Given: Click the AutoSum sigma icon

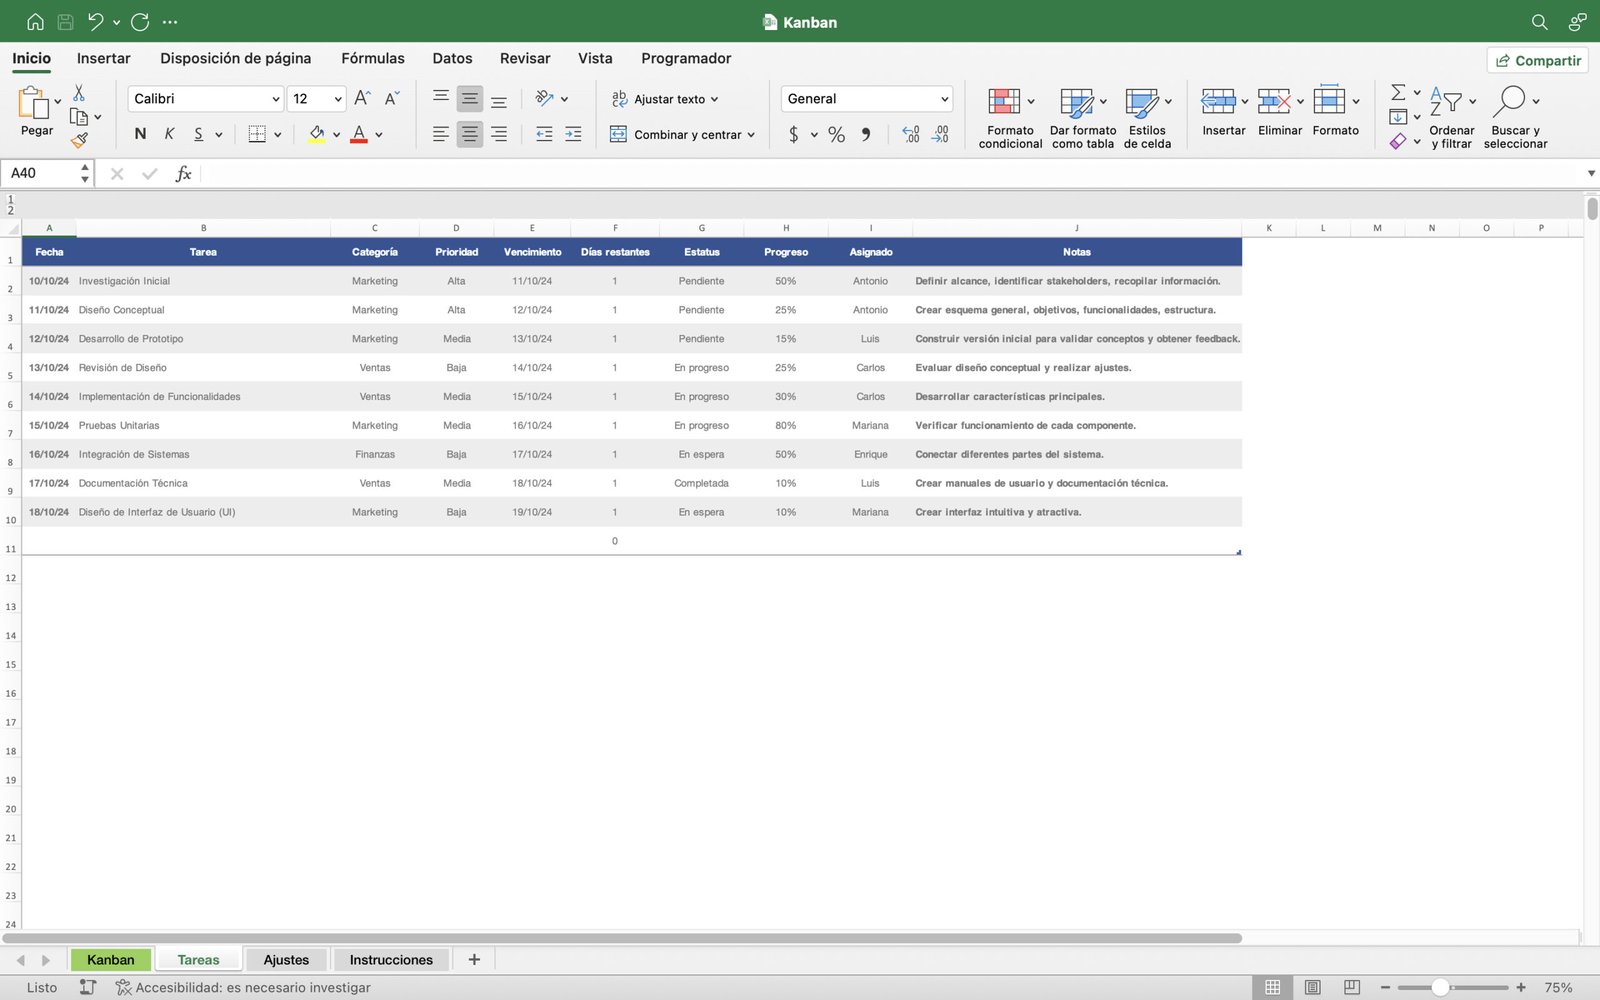Looking at the screenshot, I should [1398, 92].
